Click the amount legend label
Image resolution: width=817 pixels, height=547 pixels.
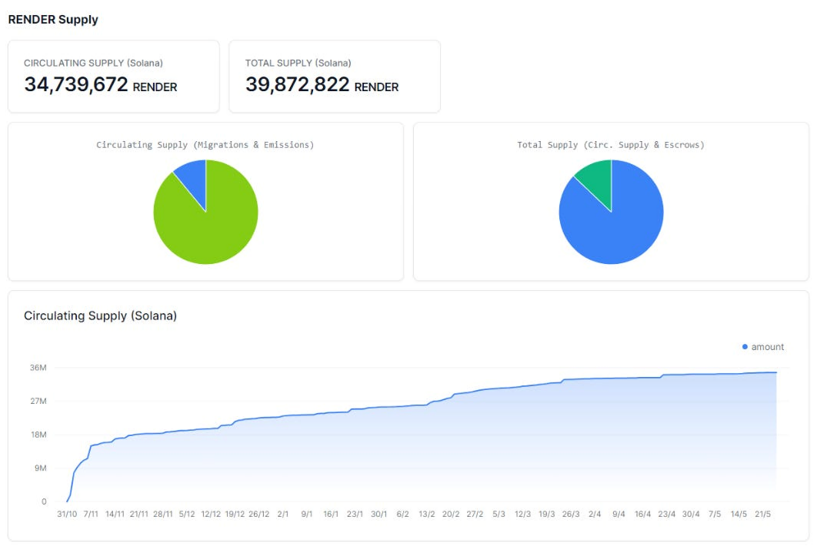[x=768, y=347]
